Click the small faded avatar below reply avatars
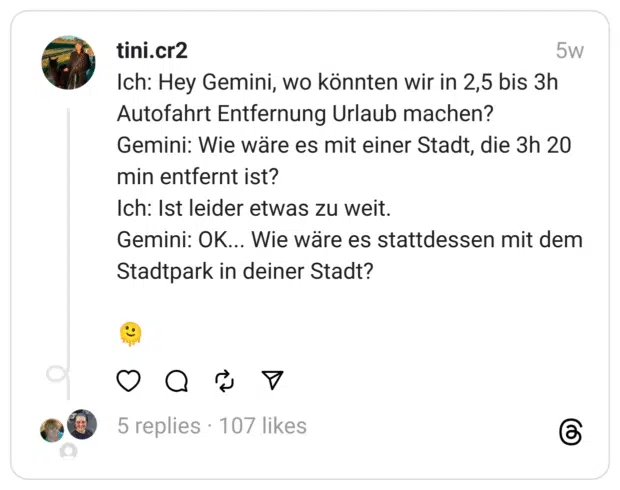 coord(68,450)
